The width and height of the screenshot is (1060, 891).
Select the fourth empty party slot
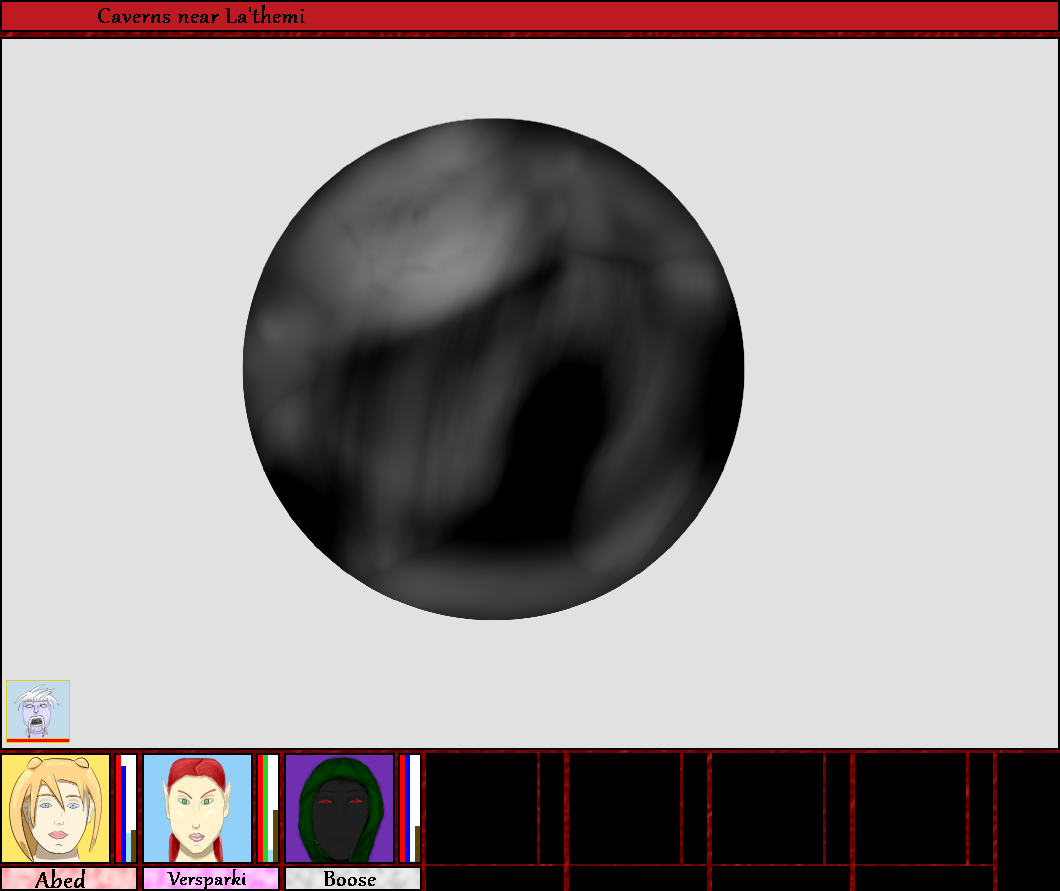(910, 808)
